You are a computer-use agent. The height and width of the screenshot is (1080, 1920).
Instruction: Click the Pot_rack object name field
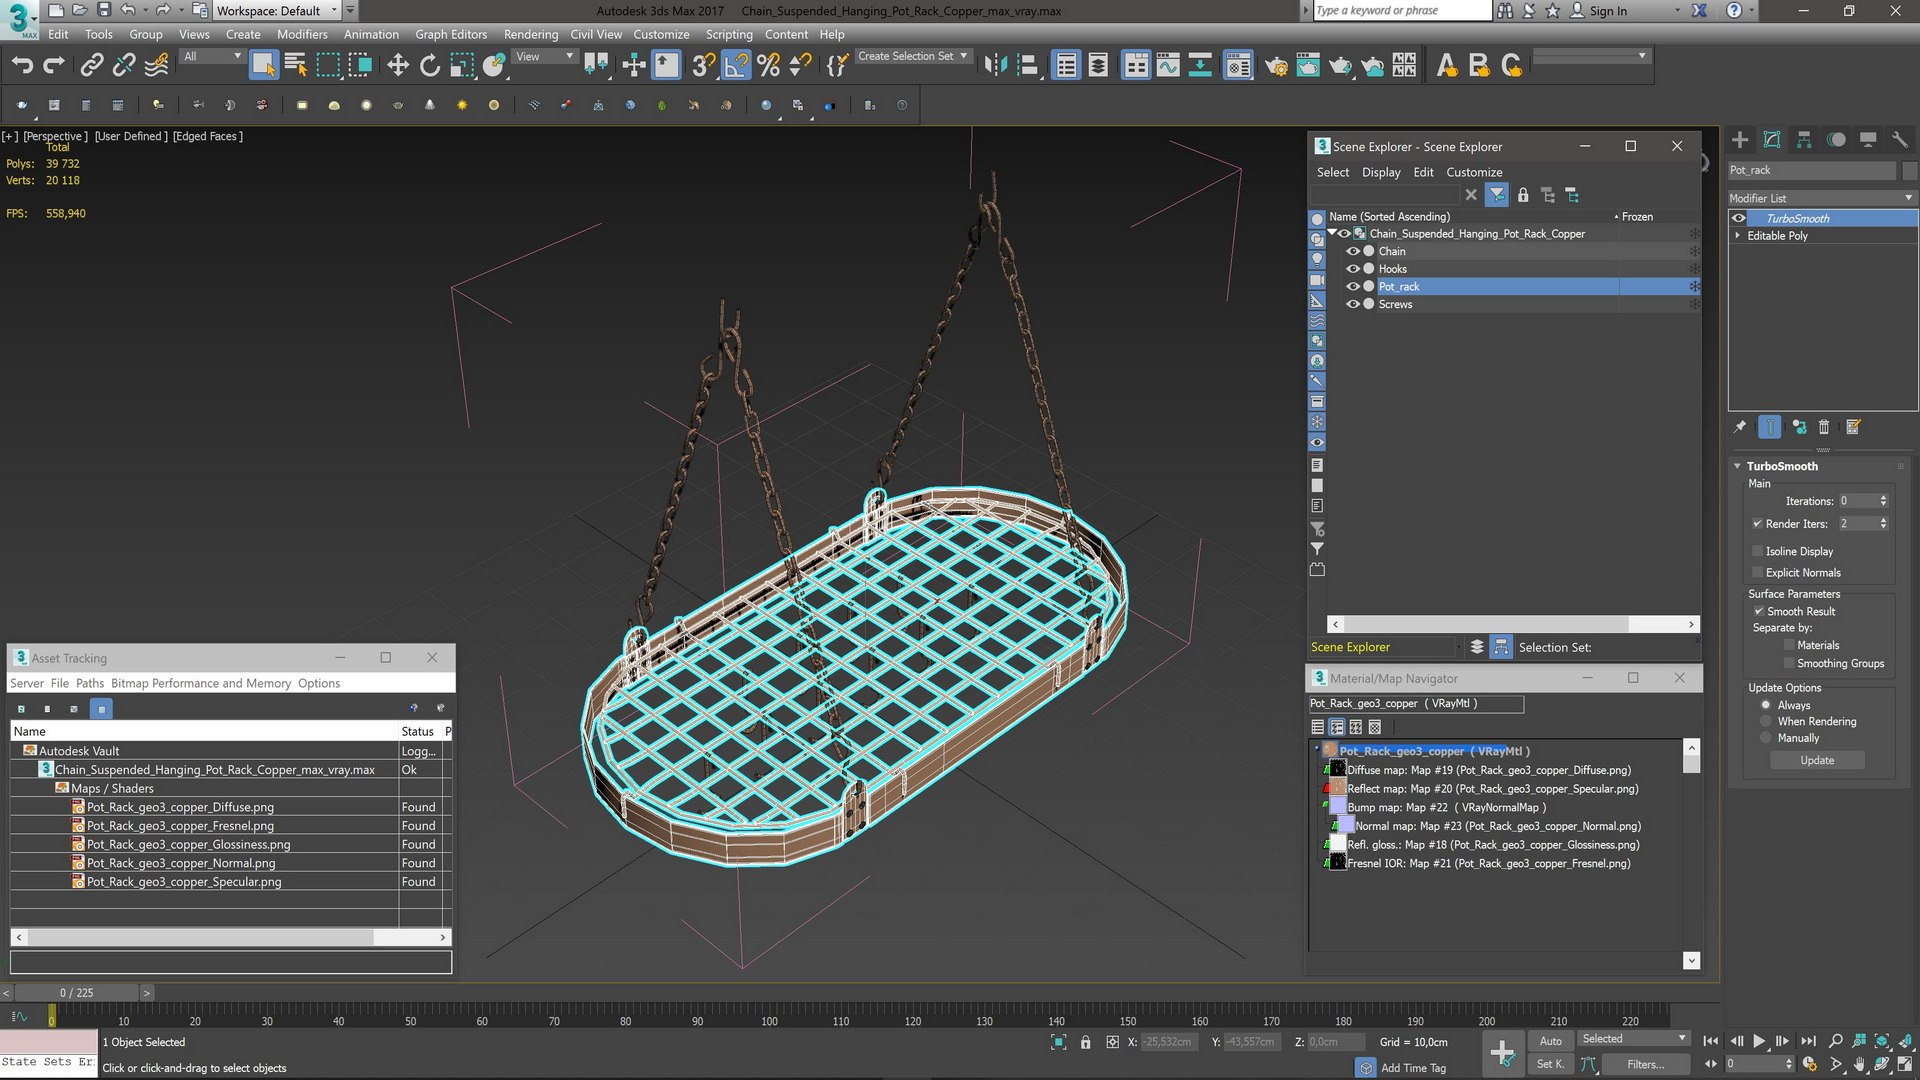[1811, 170]
